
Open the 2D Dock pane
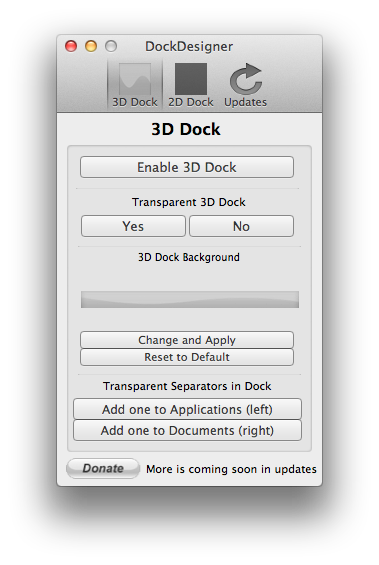pyautogui.click(x=191, y=85)
